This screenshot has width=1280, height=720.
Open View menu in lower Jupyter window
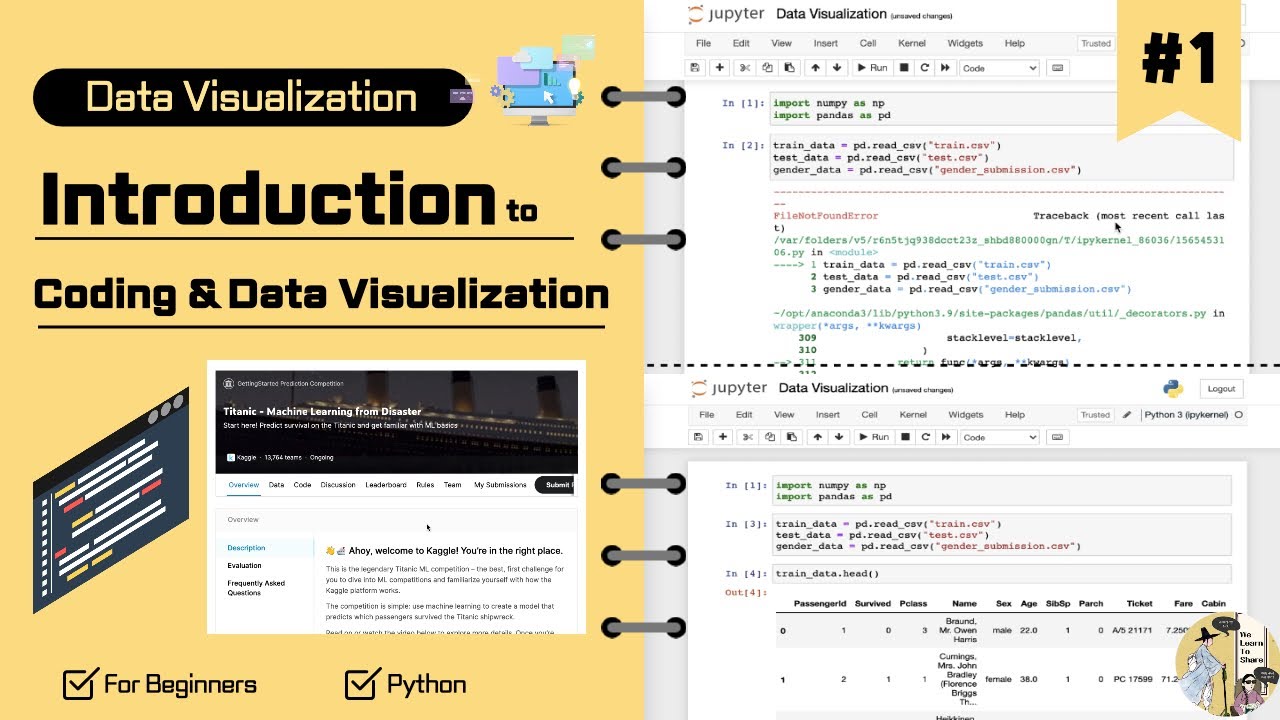(x=784, y=414)
